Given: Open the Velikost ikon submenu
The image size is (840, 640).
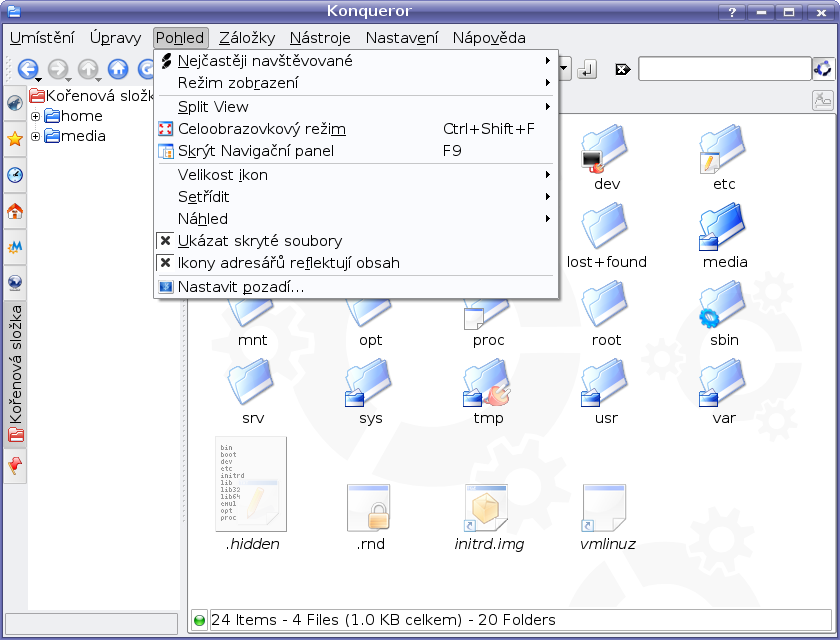Looking at the screenshot, I should (x=356, y=175).
